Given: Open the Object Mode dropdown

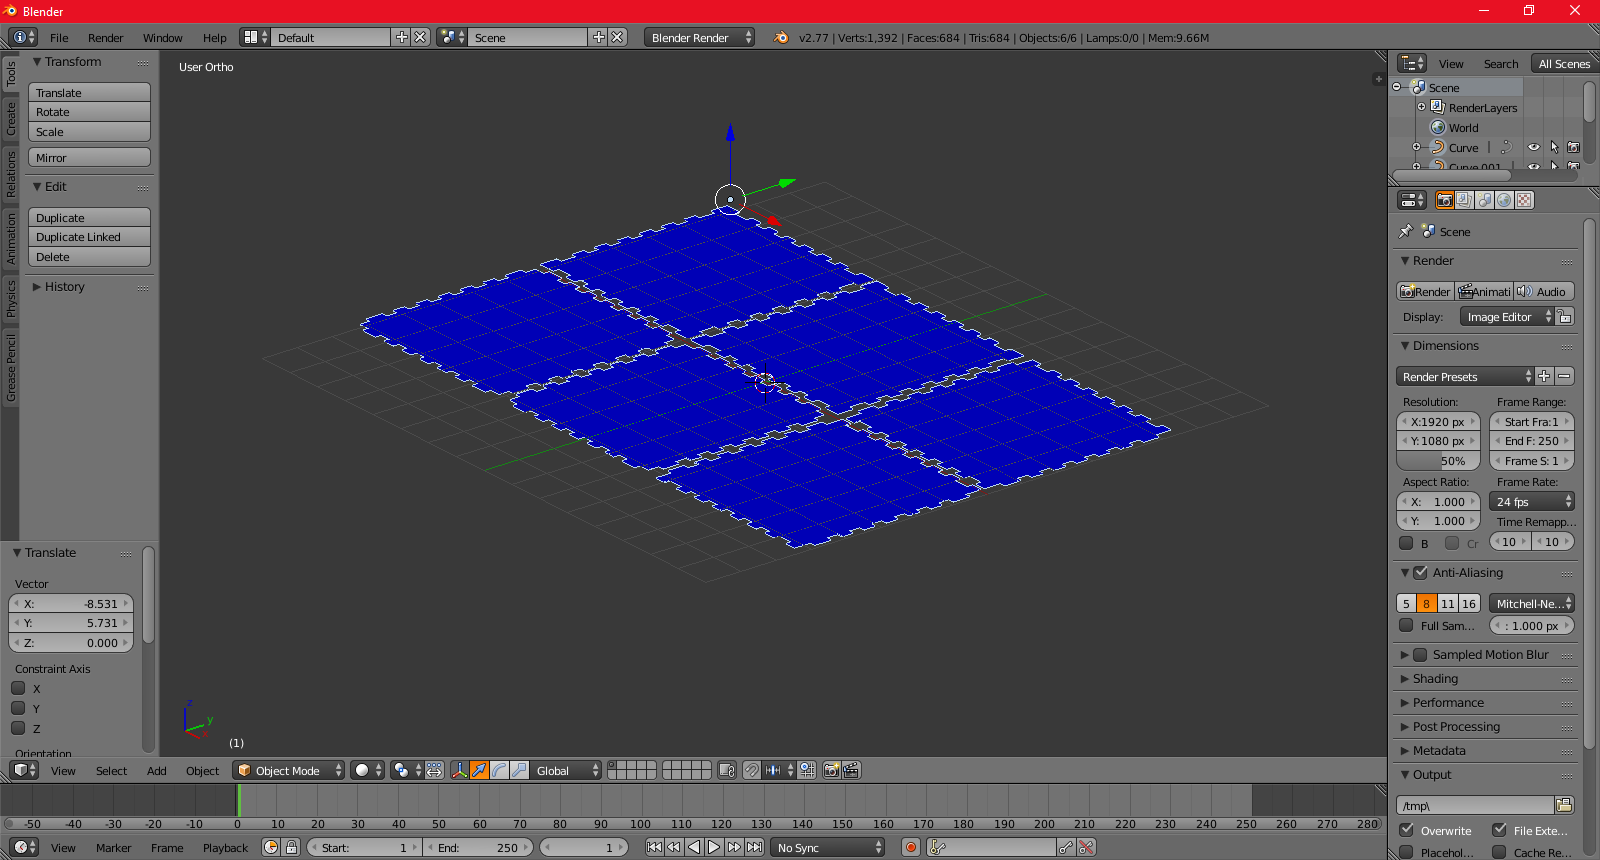Looking at the screenshot, I should pos(289,770).
